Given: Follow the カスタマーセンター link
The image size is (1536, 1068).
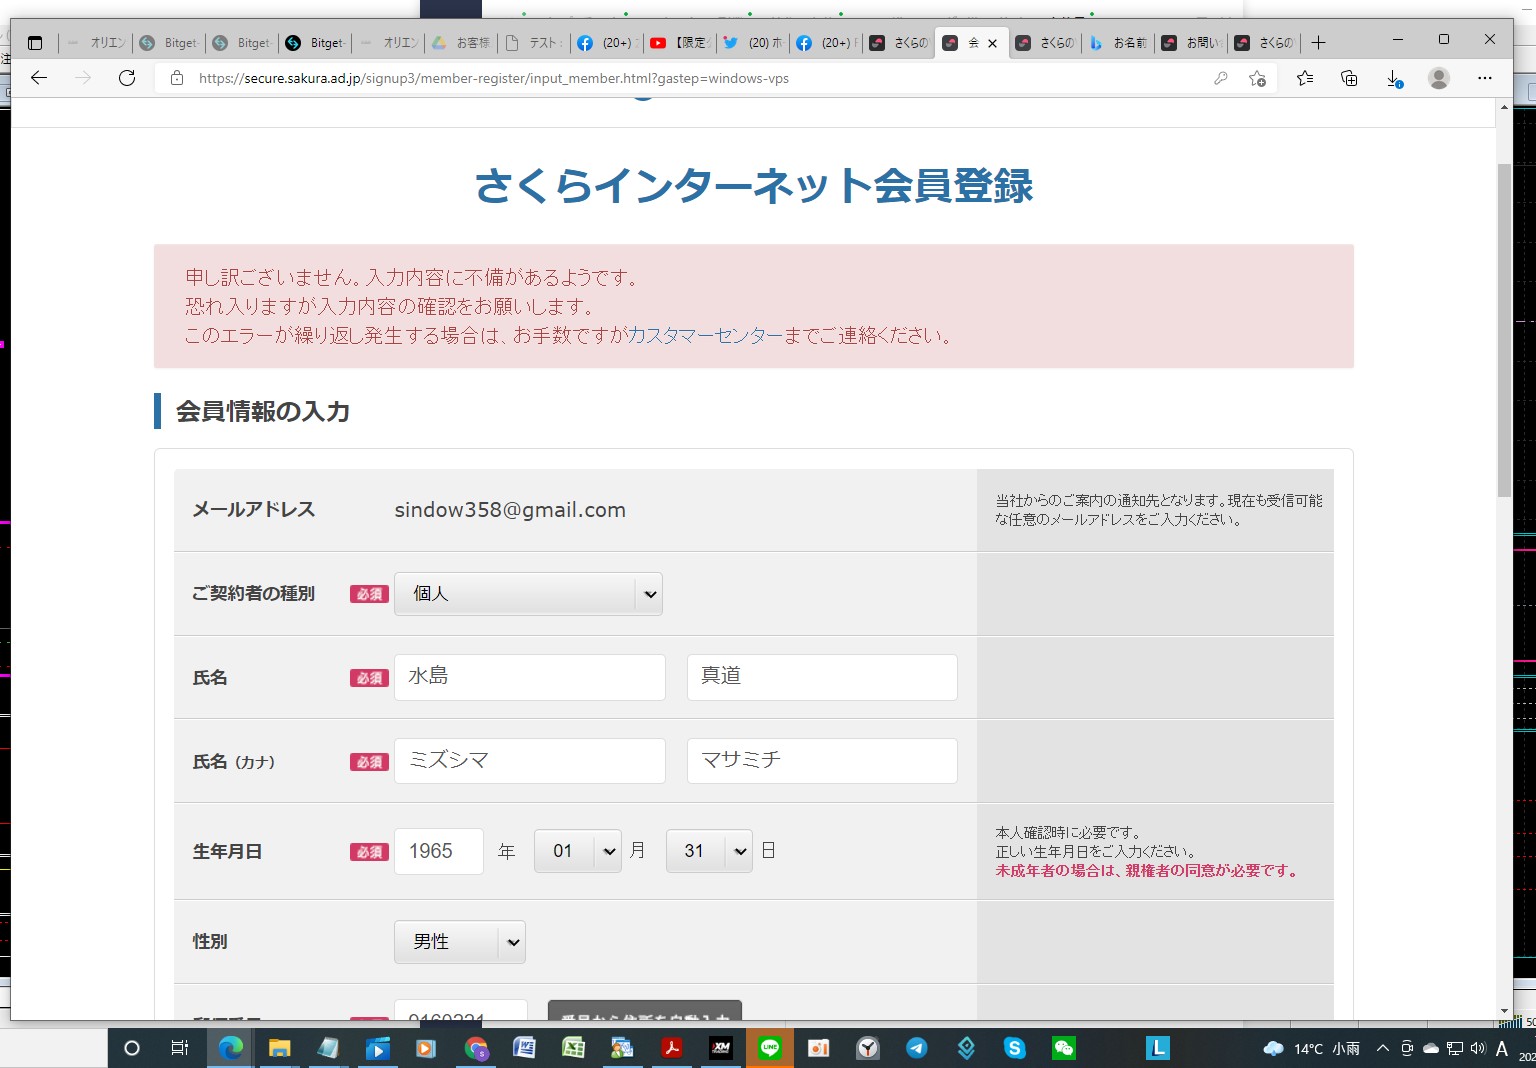Looking at the screenshot, I should 704,335.
